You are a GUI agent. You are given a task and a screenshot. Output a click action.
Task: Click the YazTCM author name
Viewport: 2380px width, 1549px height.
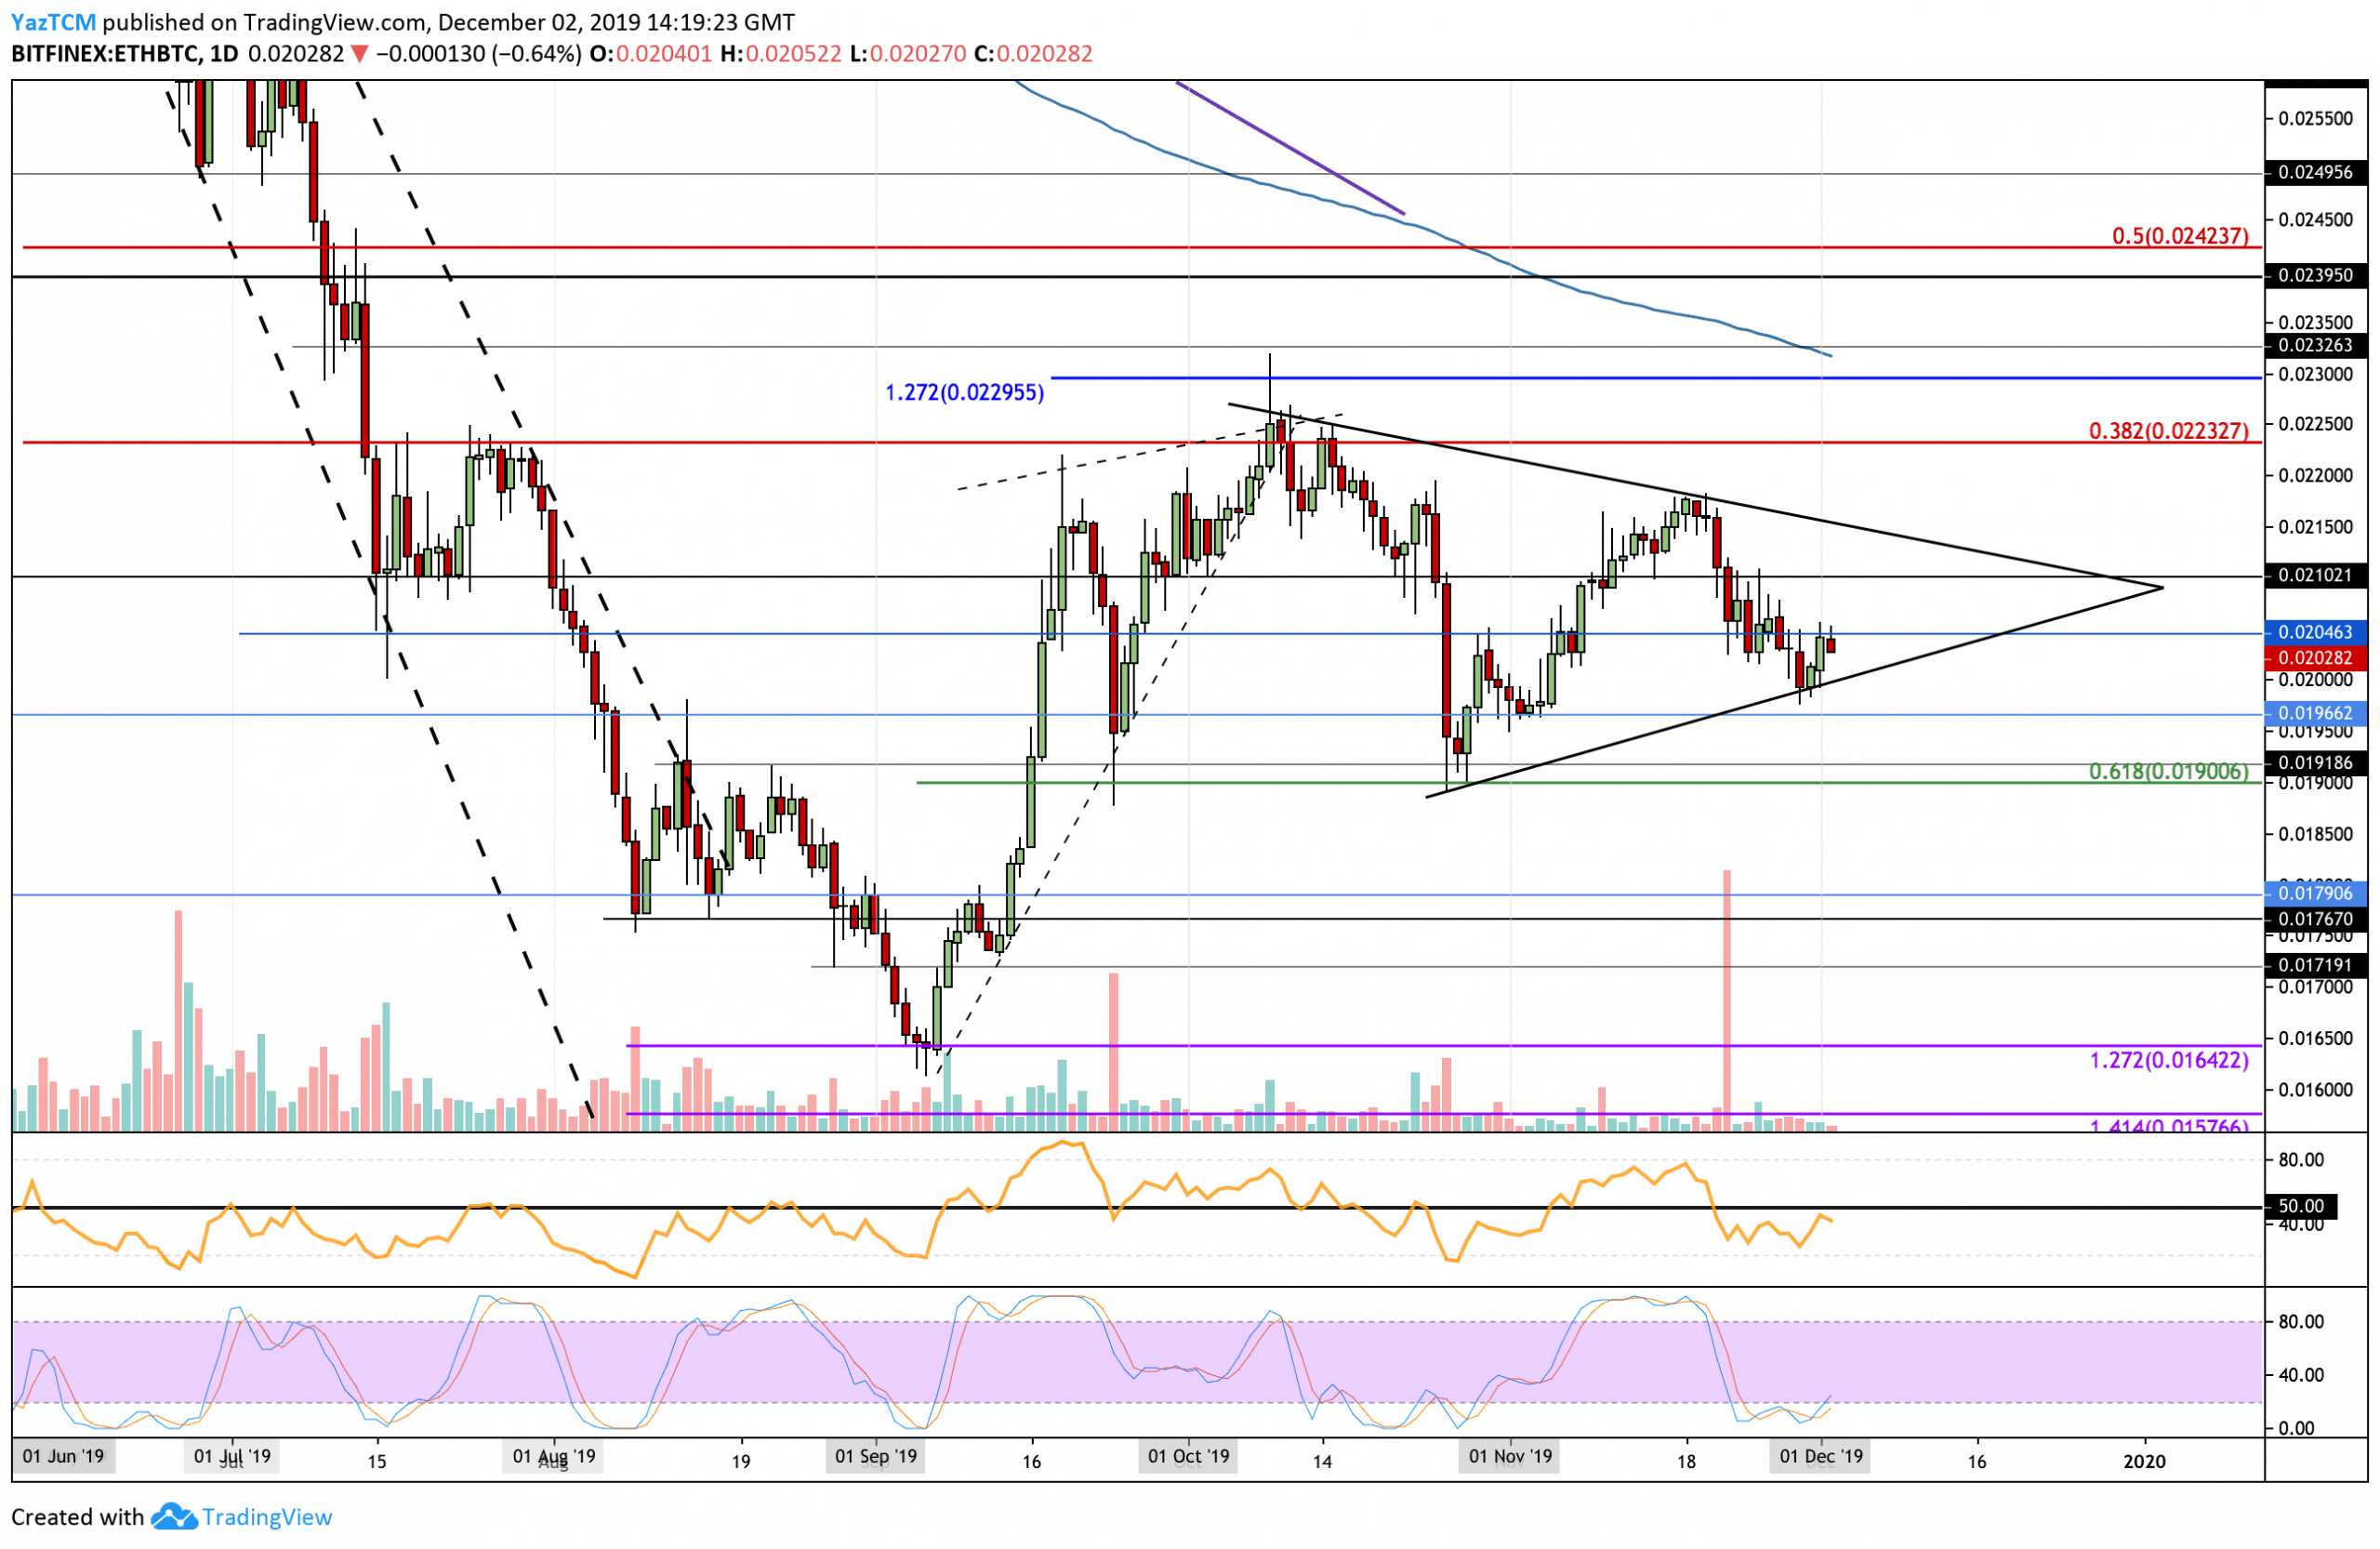54,22
